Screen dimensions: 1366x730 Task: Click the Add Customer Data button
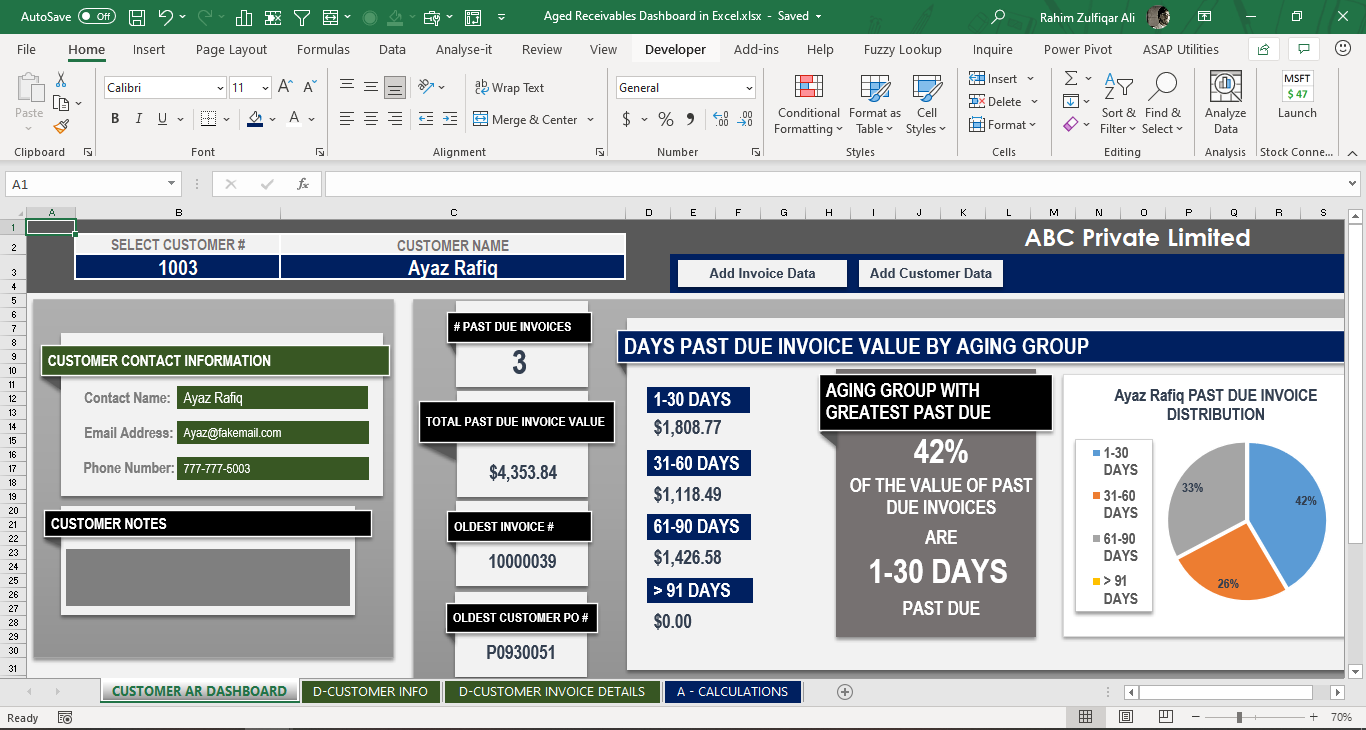(931, 273)
